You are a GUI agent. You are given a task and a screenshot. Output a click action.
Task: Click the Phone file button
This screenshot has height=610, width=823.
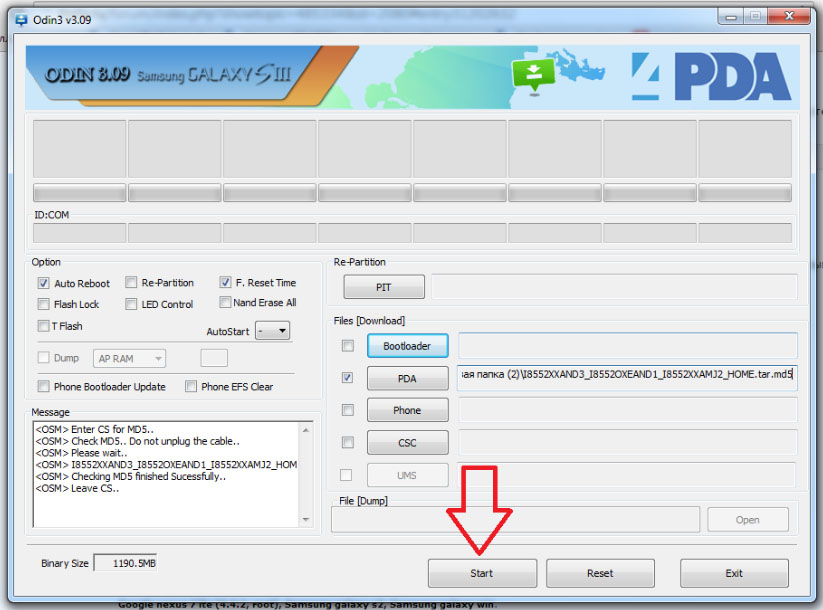(x=407, y=411)
